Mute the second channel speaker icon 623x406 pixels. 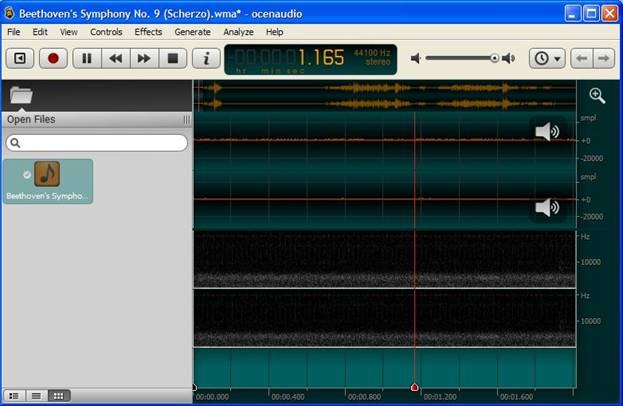click(x=547, y=207)
